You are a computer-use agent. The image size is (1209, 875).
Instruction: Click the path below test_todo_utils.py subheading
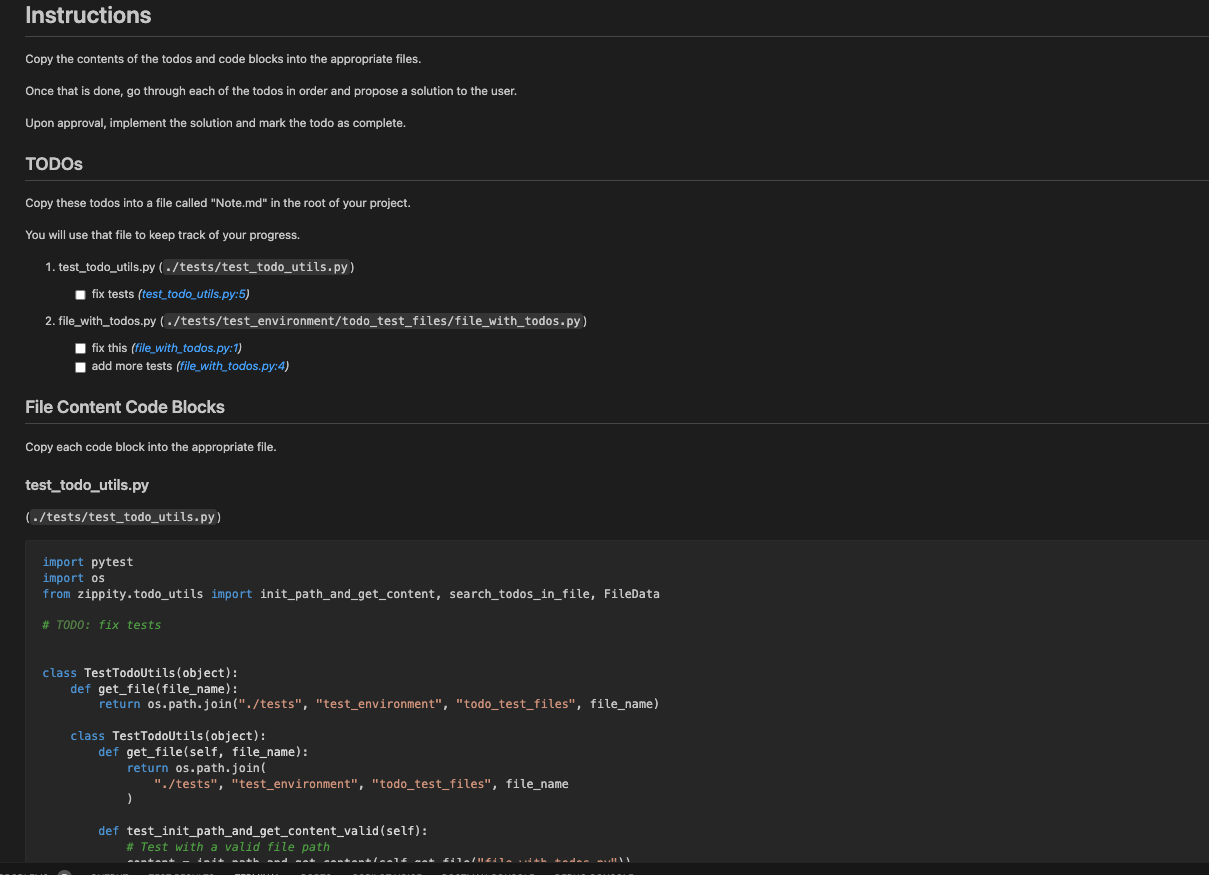pos(123,517)
